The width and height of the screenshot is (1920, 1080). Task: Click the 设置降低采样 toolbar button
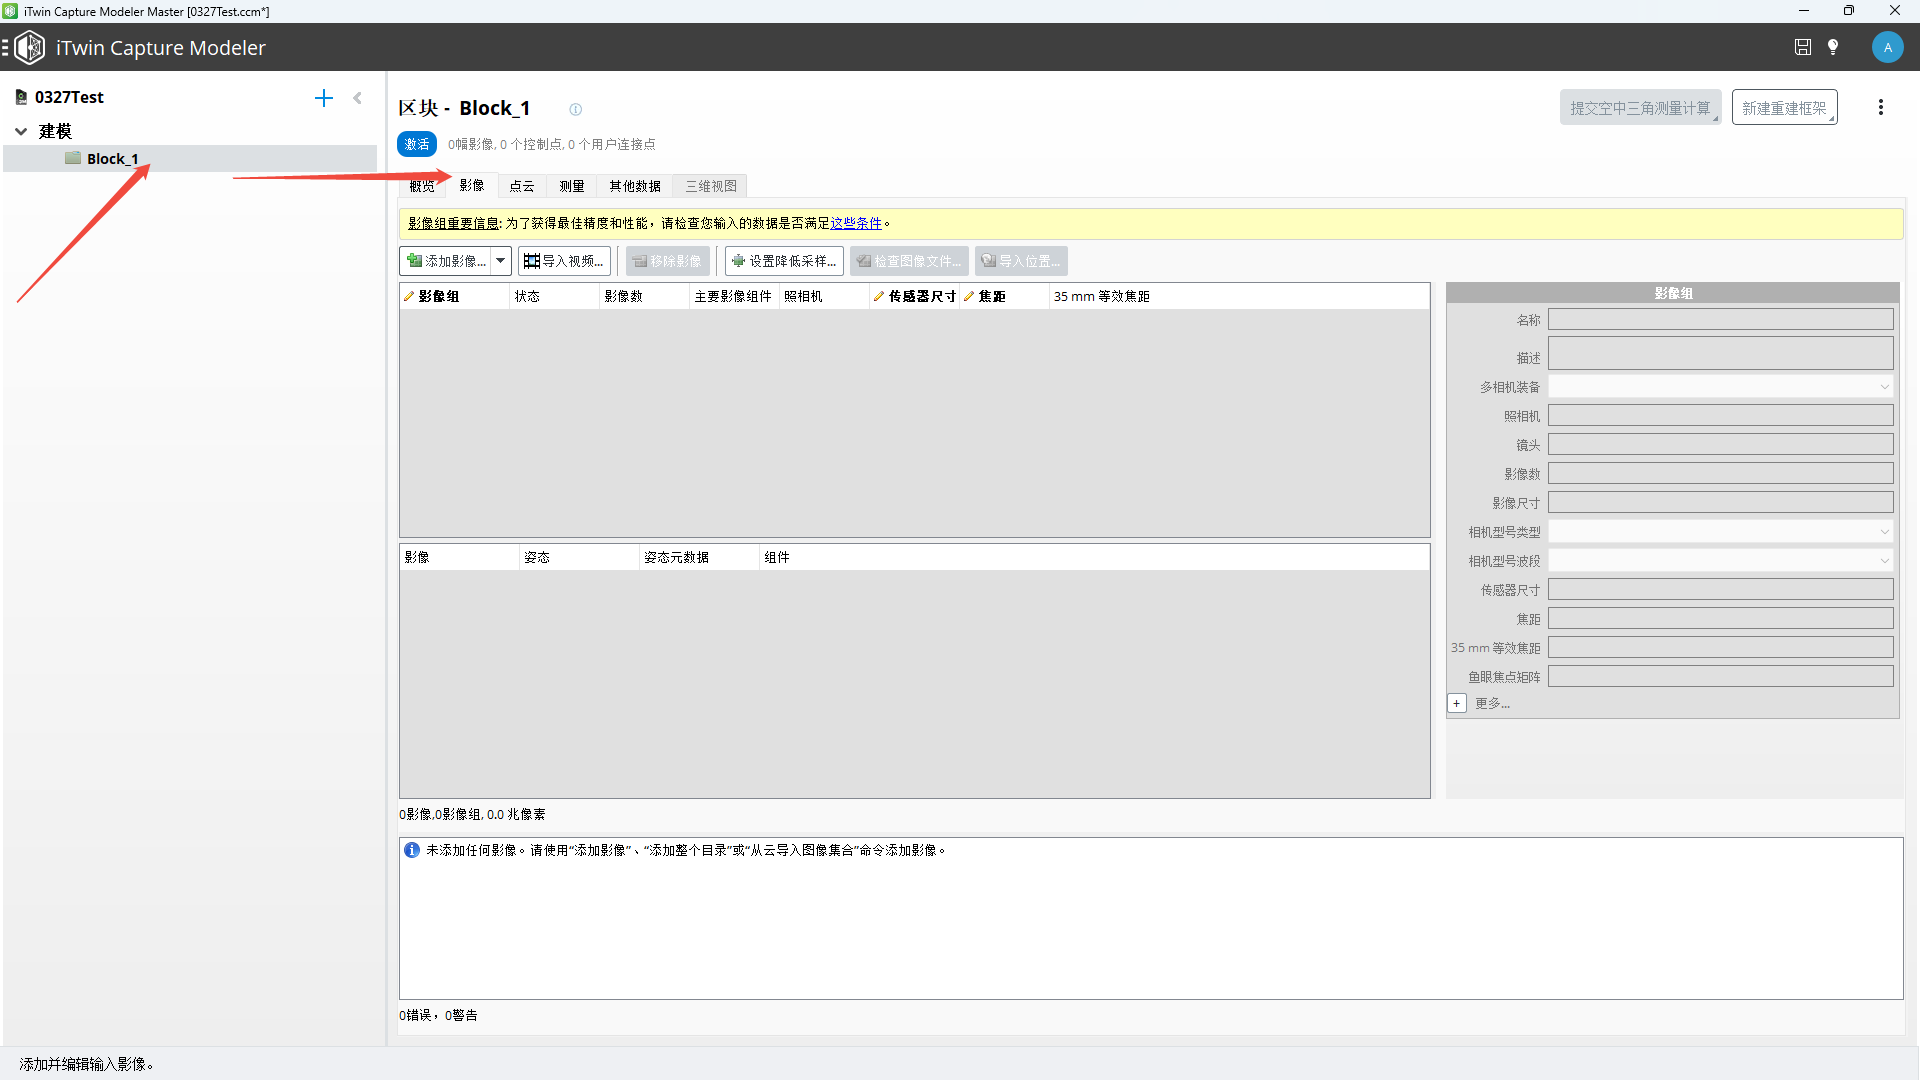pyautogui.click(x=784, y=261)
